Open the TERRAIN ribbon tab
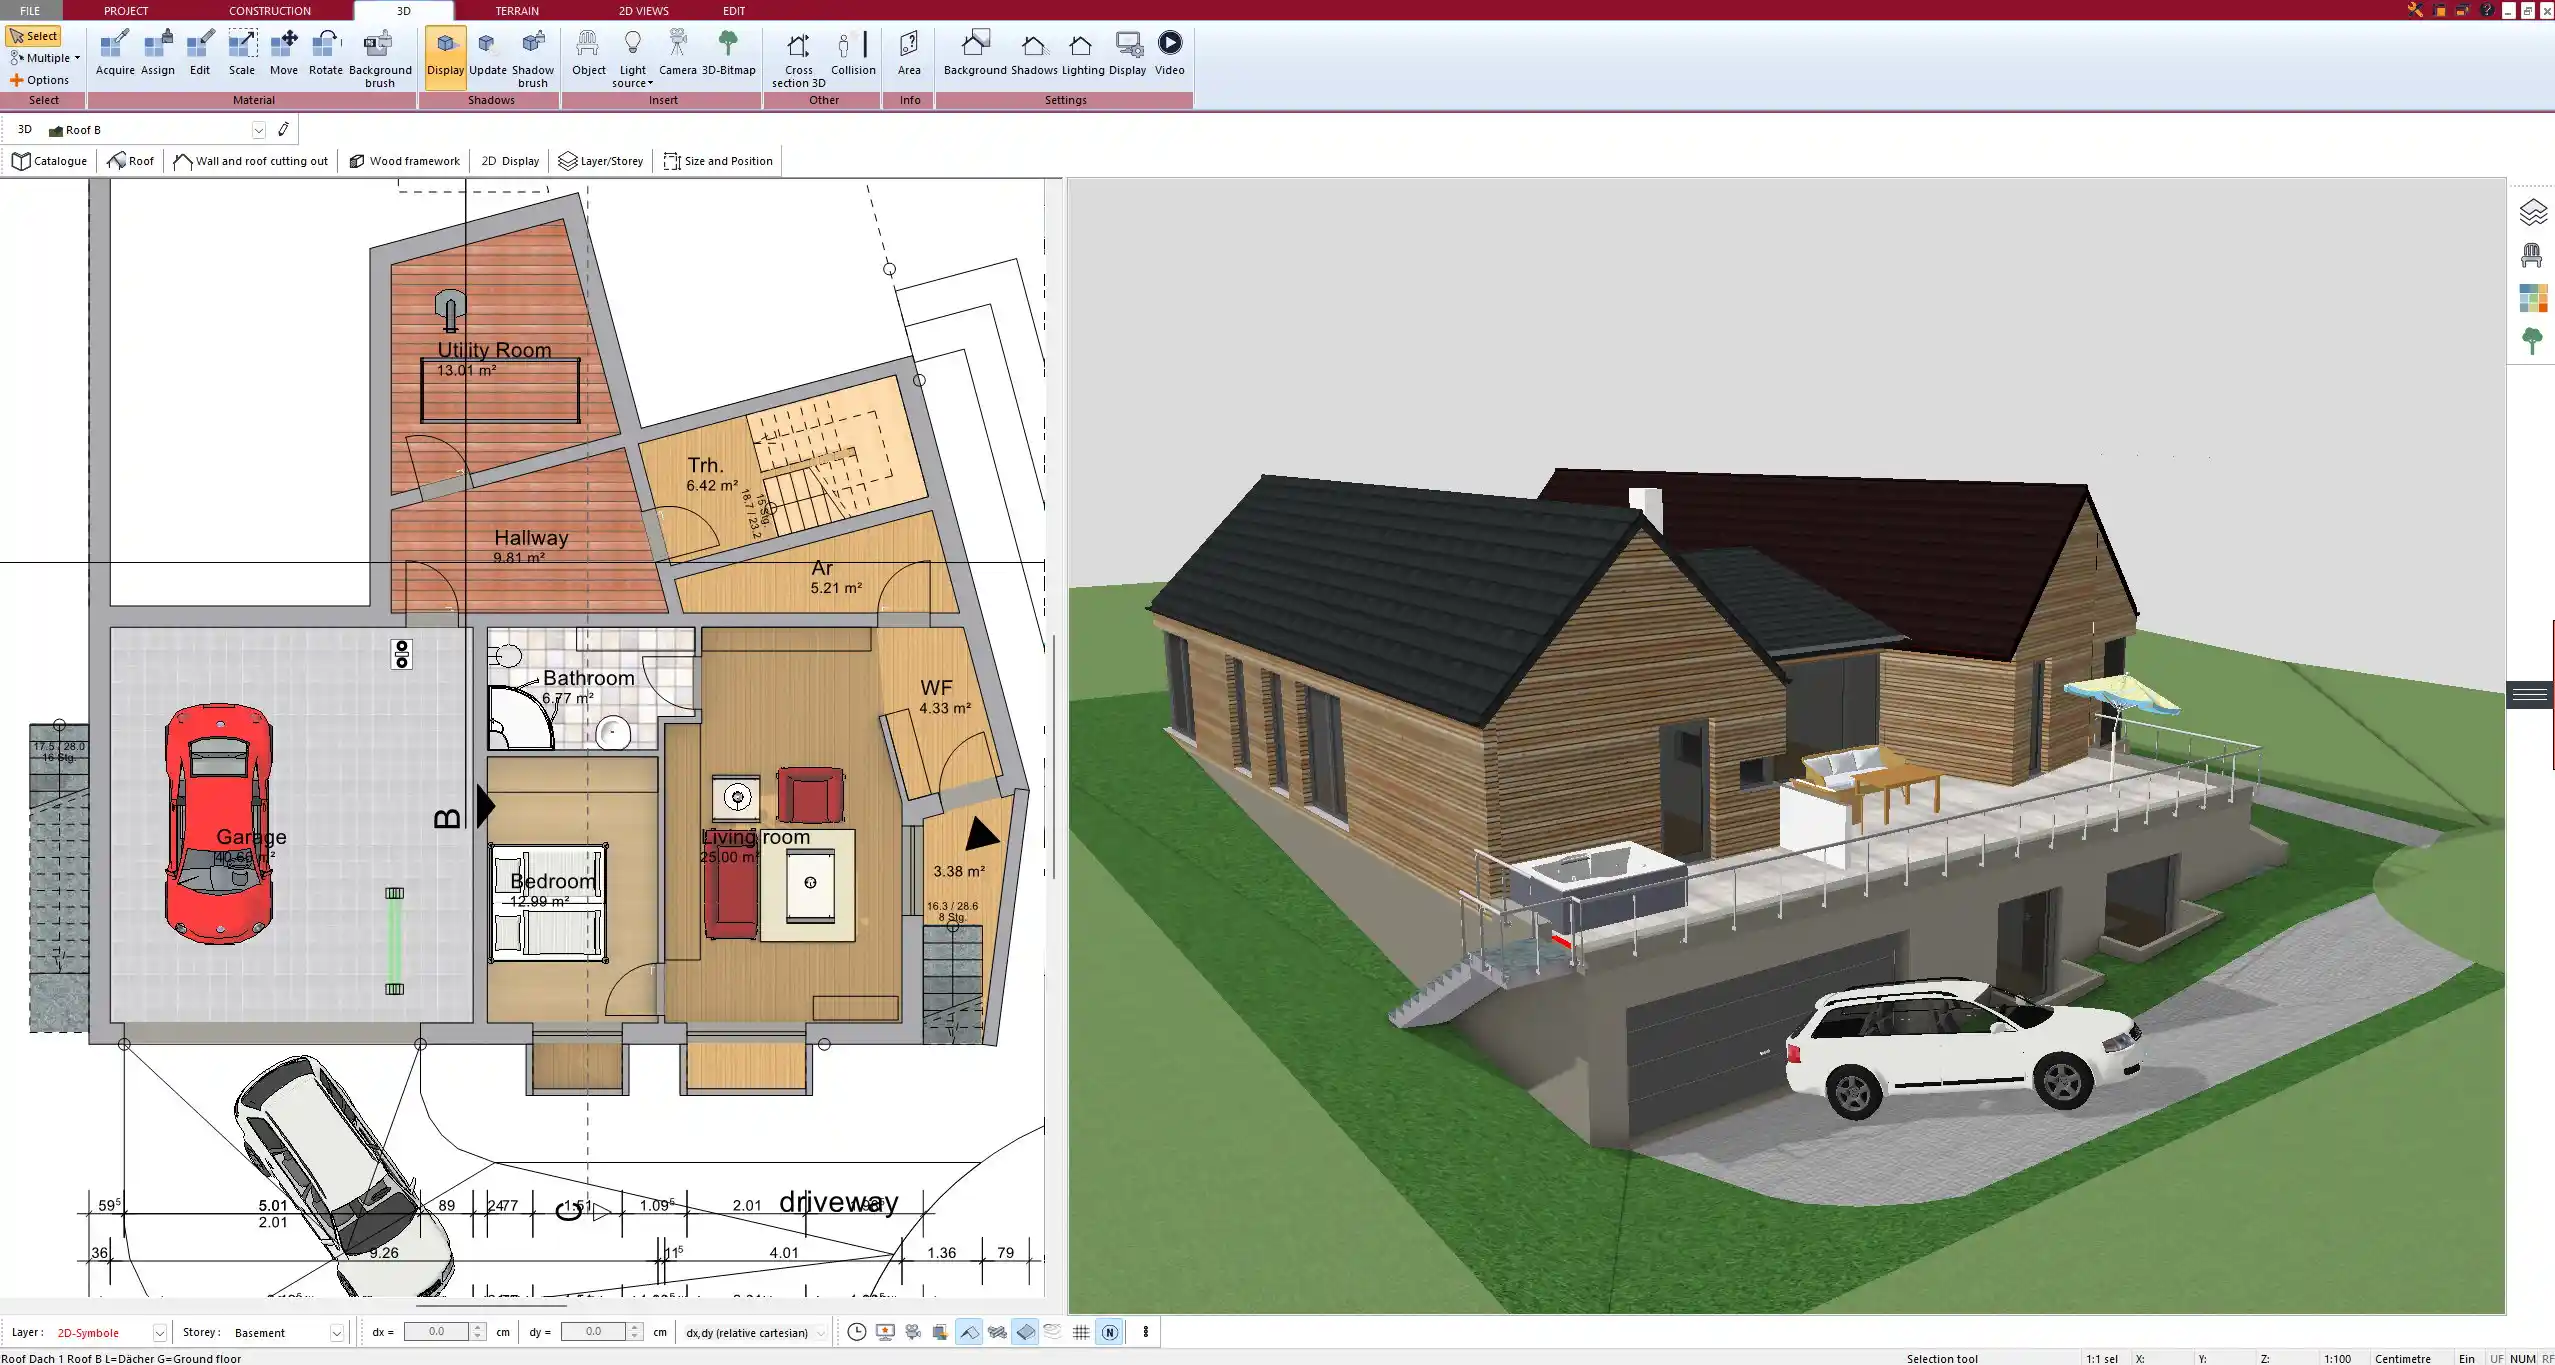2555x1365 pixels. 515,10
